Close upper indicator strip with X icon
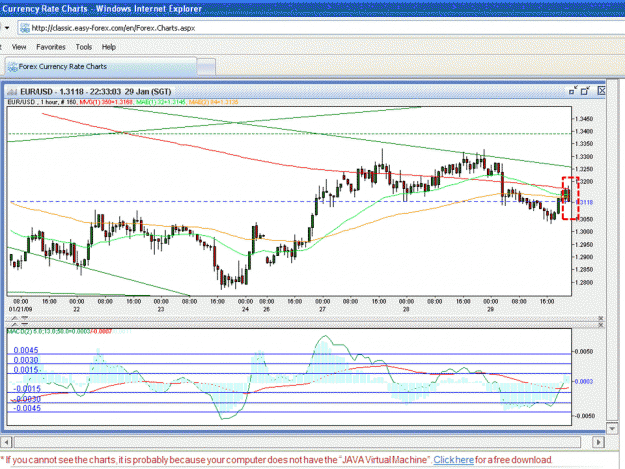Screen dimensions: 625x469 (x=601, y=318)
